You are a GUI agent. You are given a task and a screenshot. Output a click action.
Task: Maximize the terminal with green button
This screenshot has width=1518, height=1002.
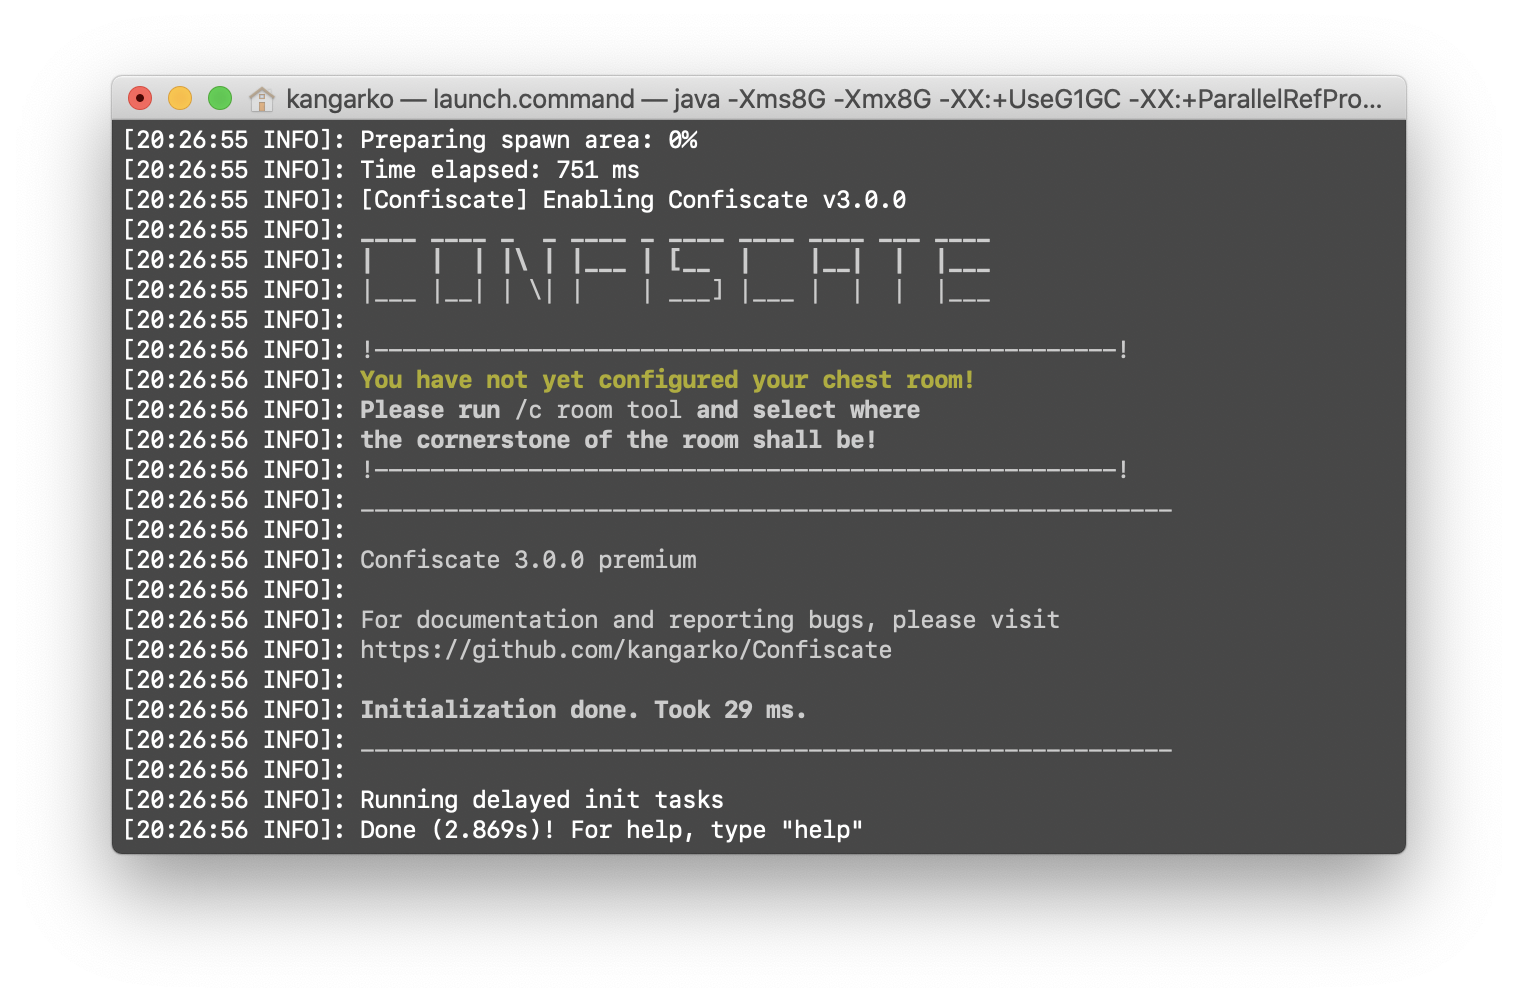pyautogui.click(x=220, y=98)
